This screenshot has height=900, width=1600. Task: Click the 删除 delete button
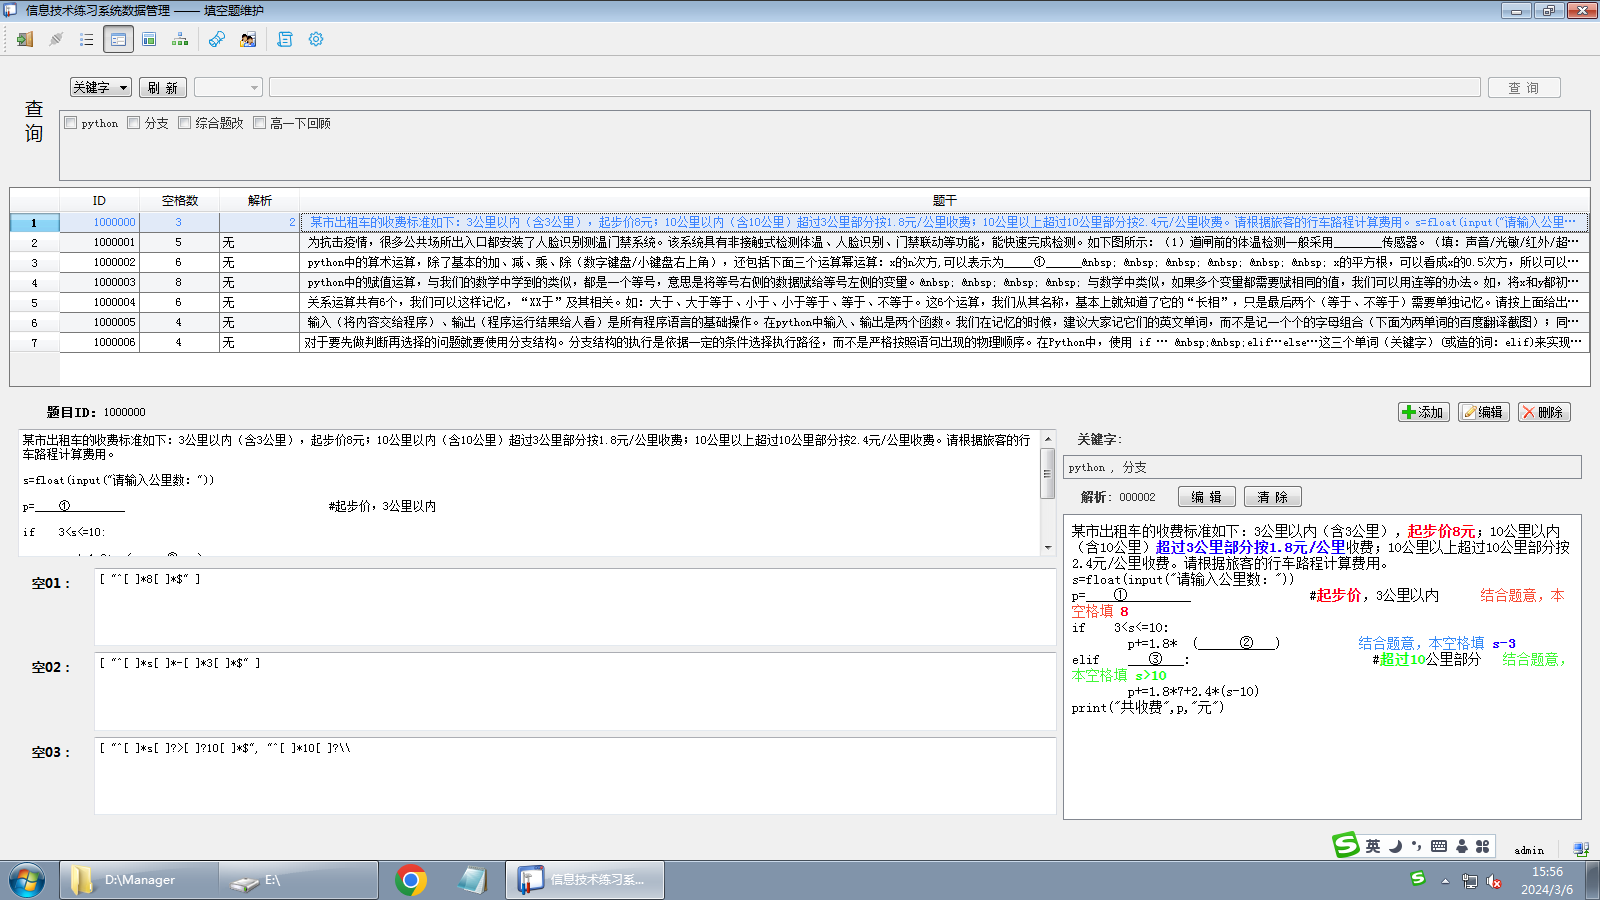(x=1543, y=412)
